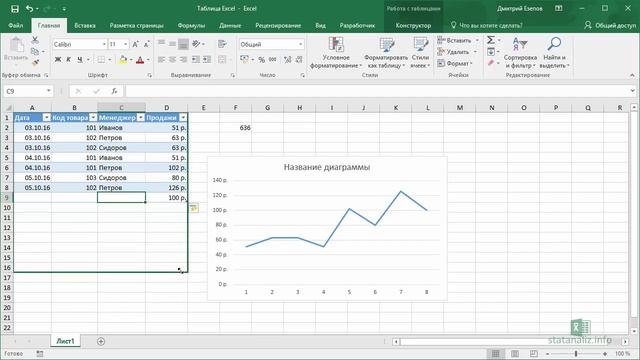Image resolution: width=640 pixels, height=360 pixels.
Task: Open the font size 11 dropdown
Action: point(126,44)
